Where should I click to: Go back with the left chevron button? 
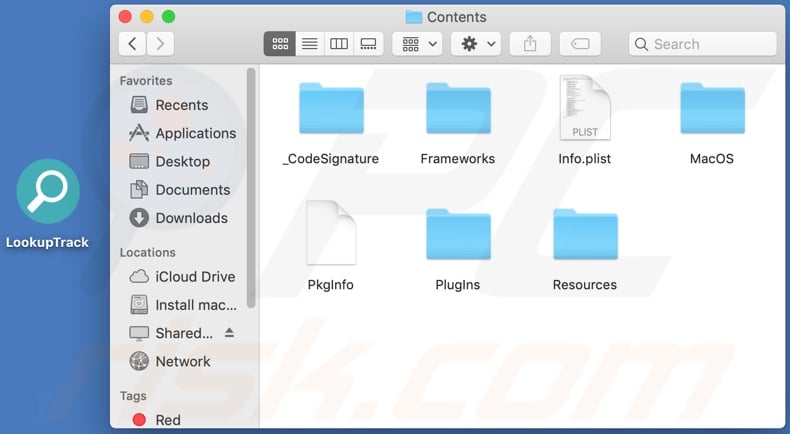[133, 44]
